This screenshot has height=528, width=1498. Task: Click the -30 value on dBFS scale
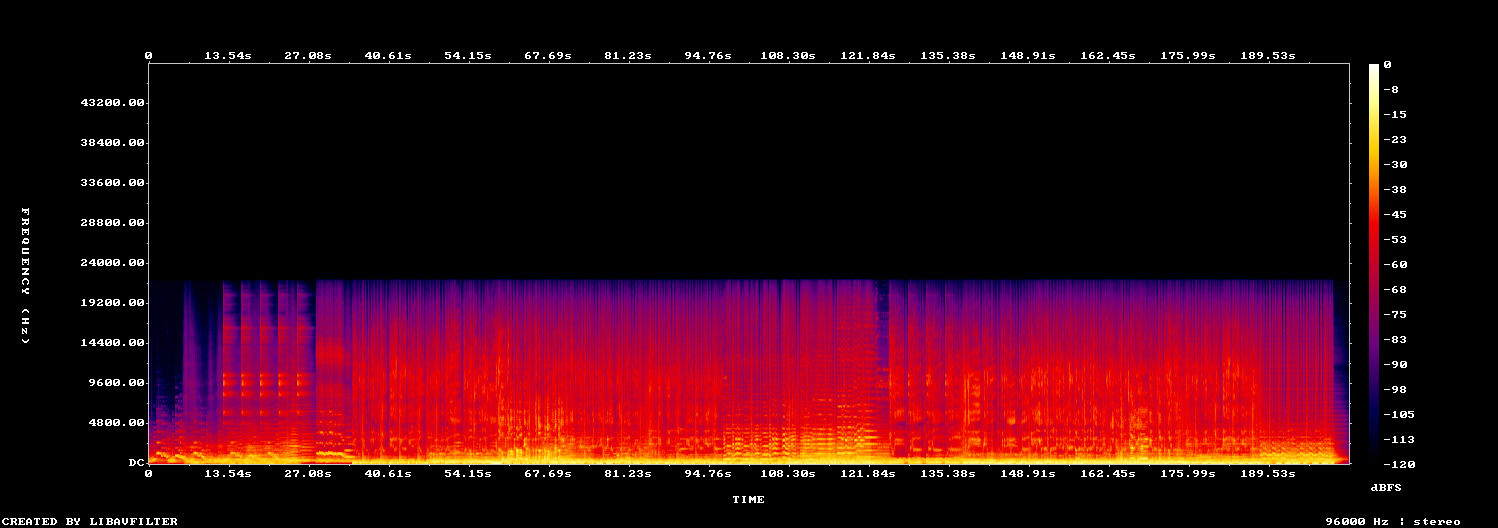pos(1395,164)
